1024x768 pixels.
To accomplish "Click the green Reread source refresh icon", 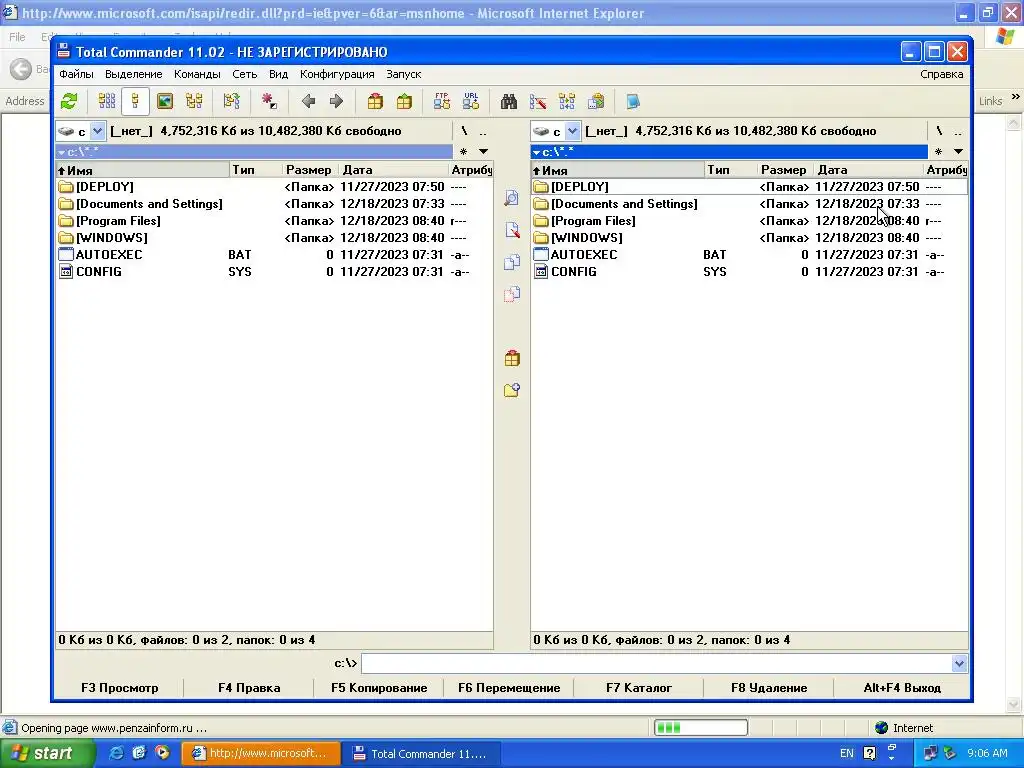I will click(69, 101).
